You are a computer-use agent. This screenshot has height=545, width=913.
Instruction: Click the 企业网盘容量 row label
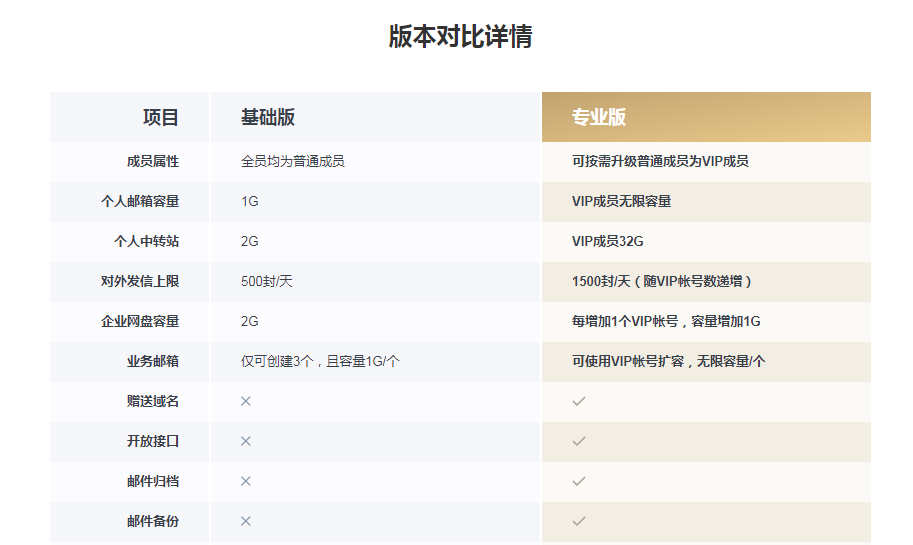coord(140,321)
